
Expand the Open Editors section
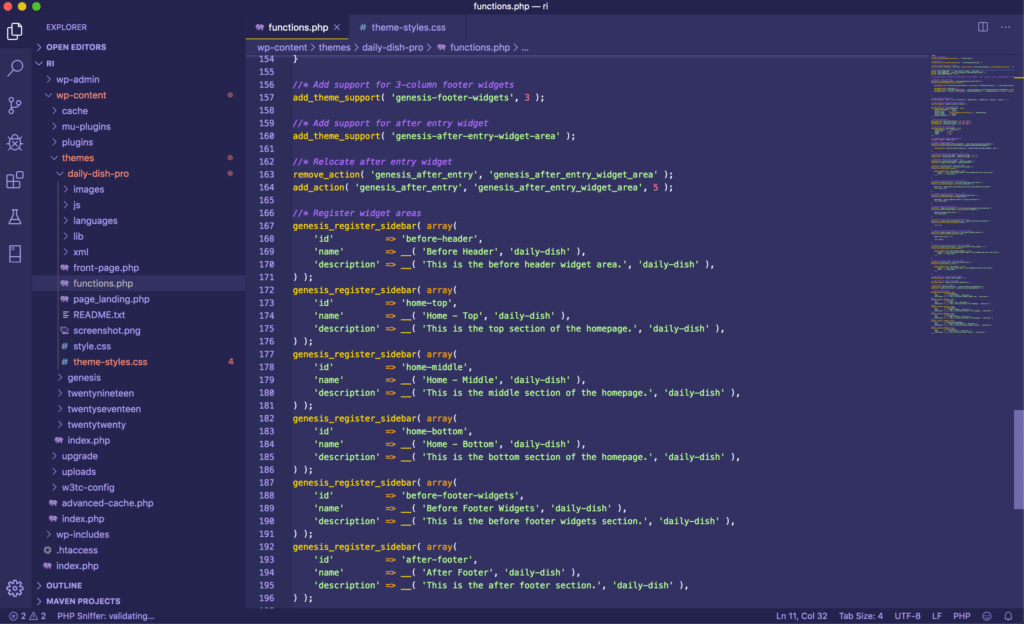[x=76, y=47]
